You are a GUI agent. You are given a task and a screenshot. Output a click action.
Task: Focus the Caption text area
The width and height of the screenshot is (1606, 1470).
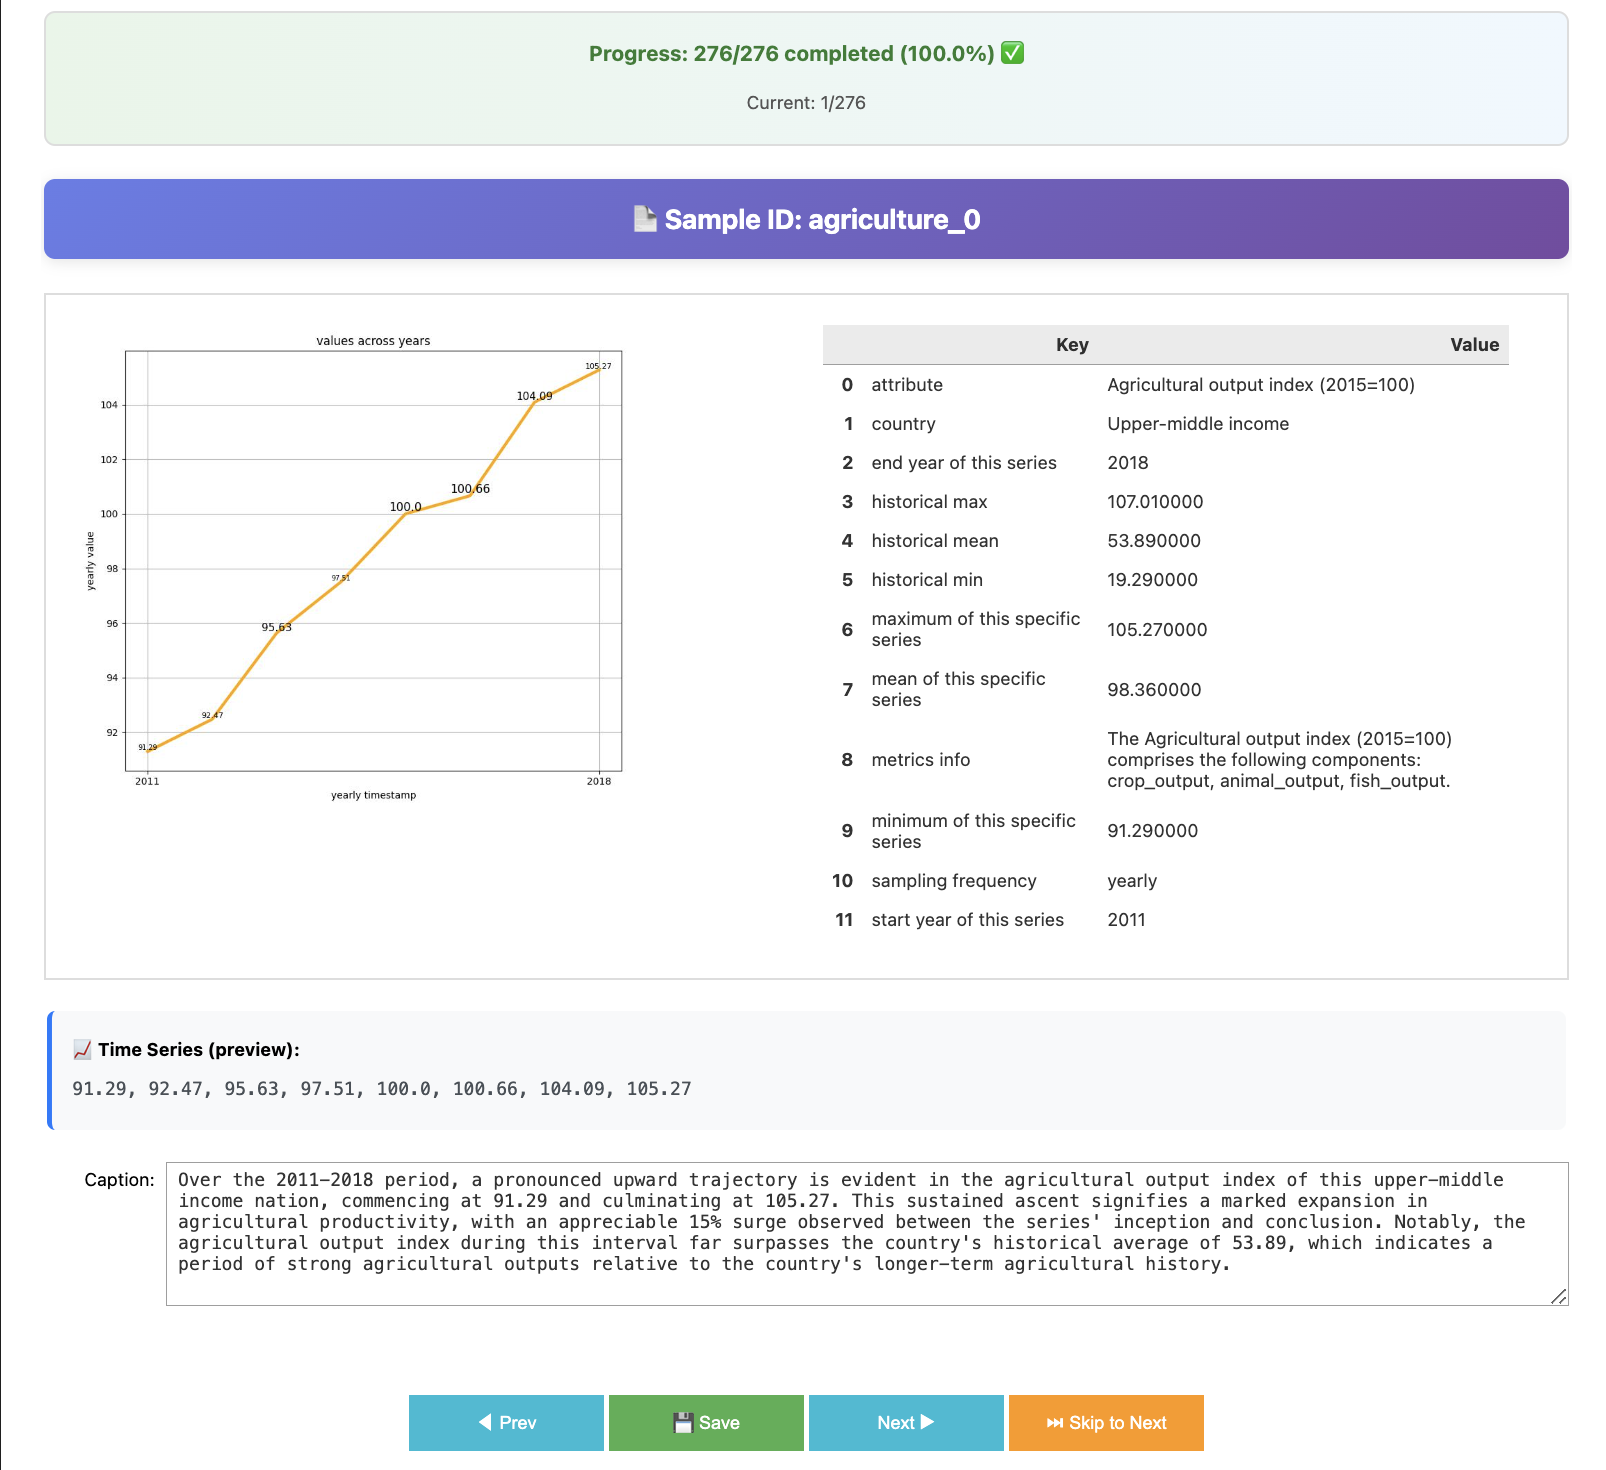click(866, 1233)
